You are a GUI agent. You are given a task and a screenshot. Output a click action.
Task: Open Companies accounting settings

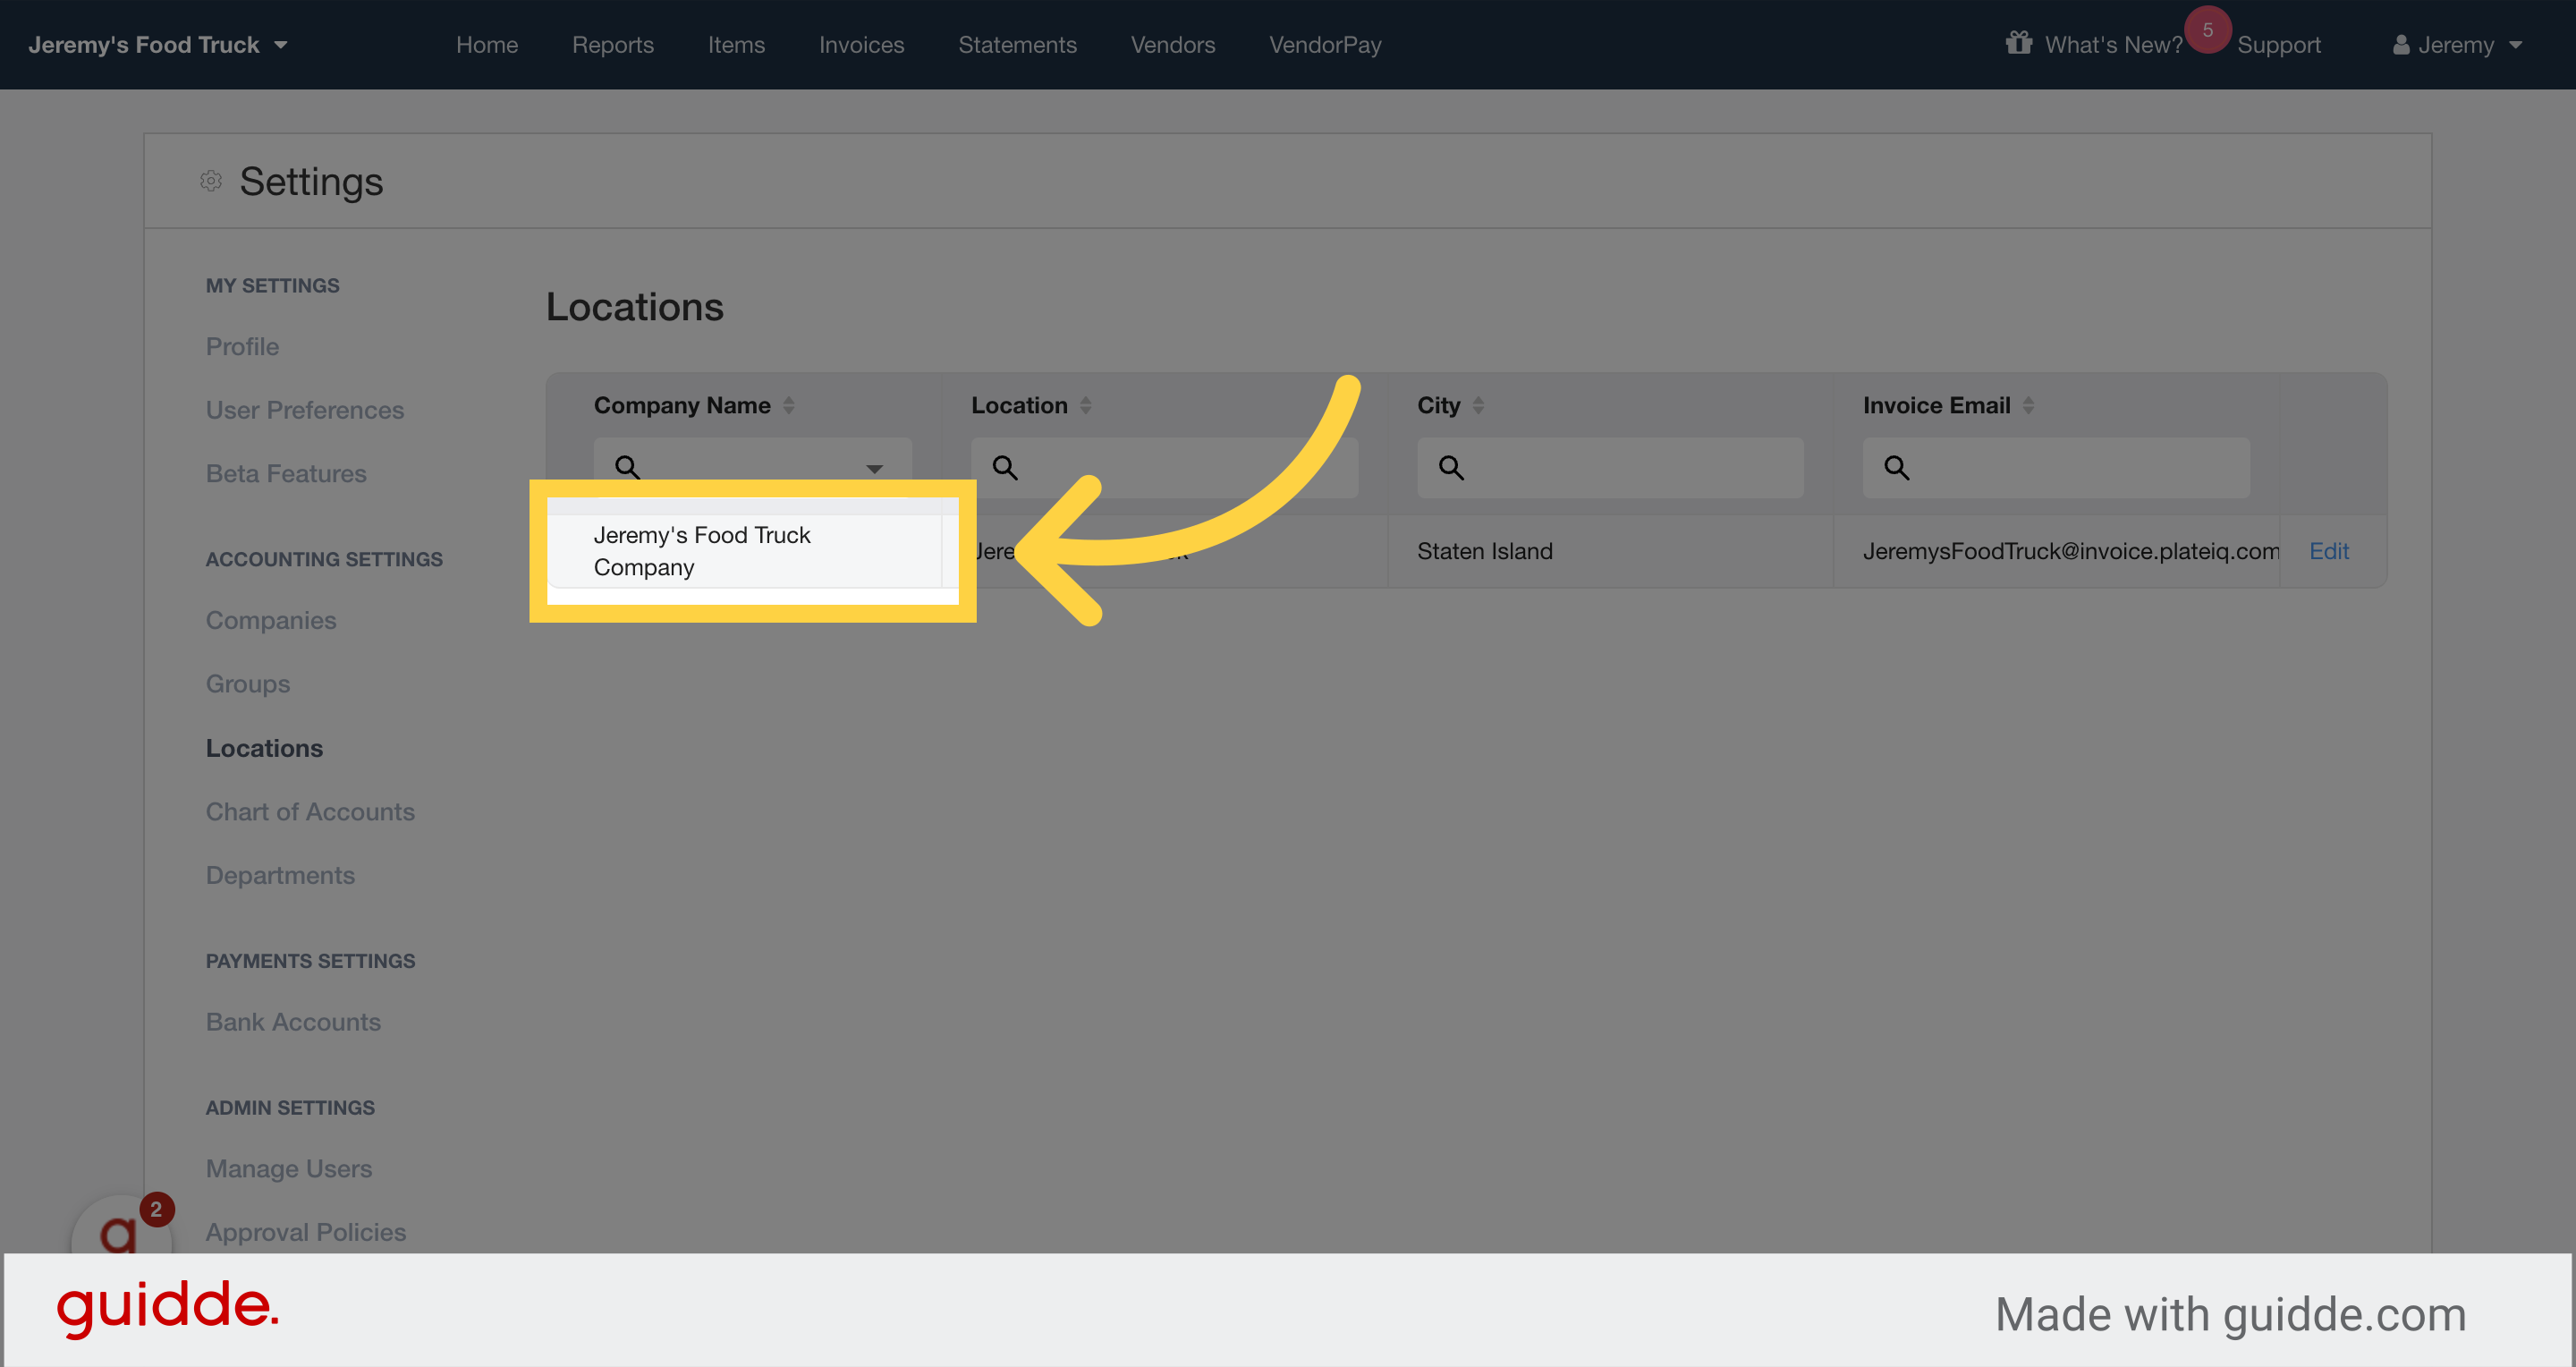click(x=271, y=620)
